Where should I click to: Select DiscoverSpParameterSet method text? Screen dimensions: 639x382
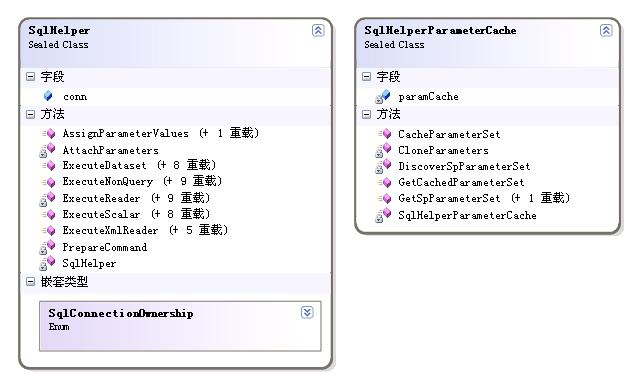464,166
